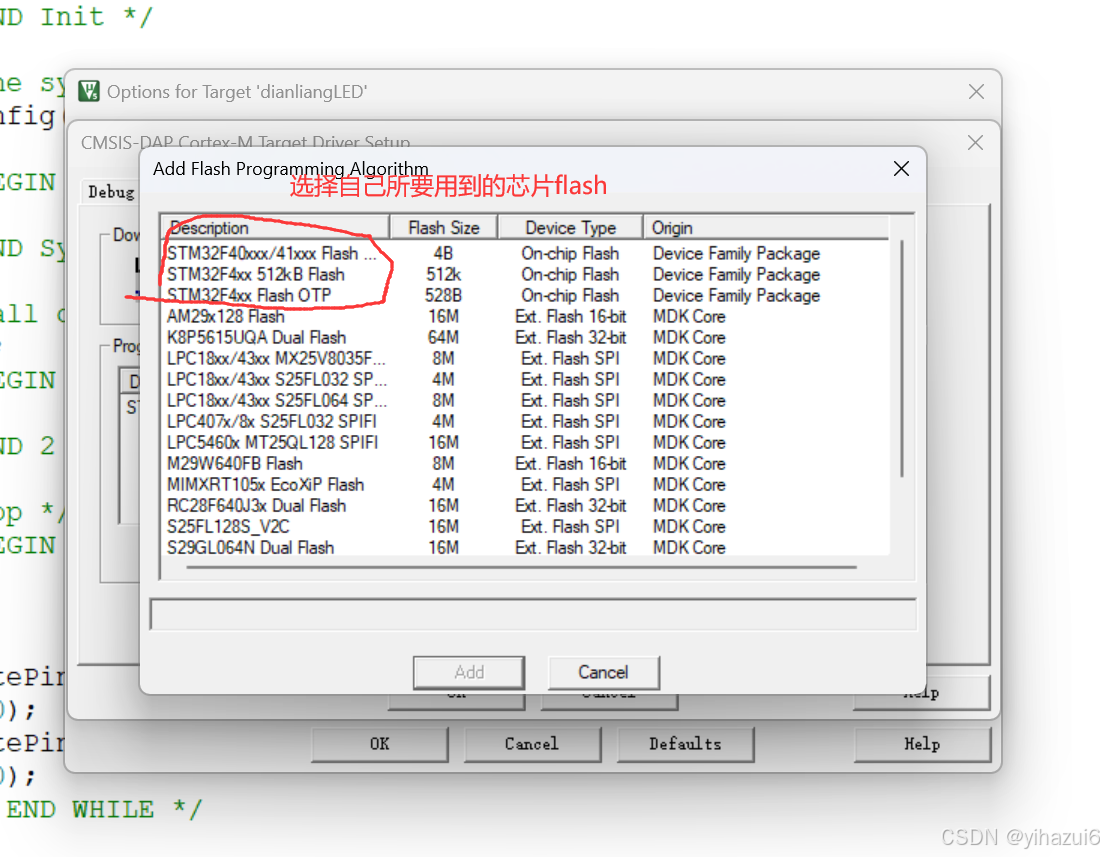Select AM29x128 Flash row
This screenshot has height=857, width=1104.
[x=526, y=317]
